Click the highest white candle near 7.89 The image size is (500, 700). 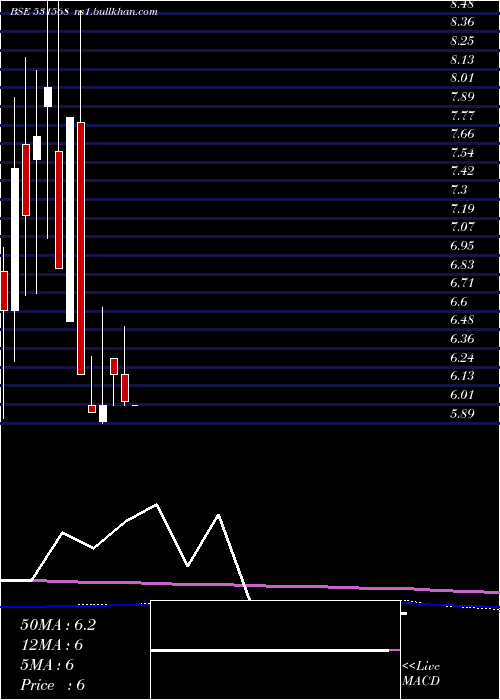pyautogui.click(x=48, y=97)
